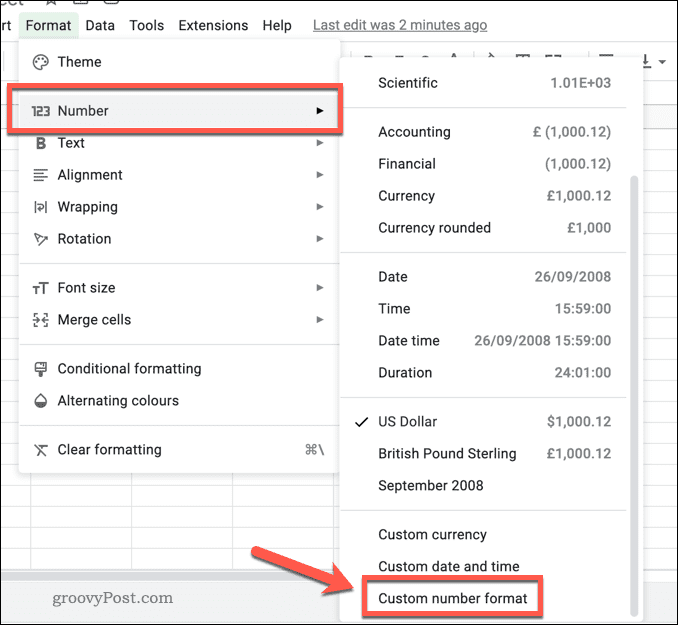Open the Data menu
This screenshot has width=678, height=625.
tap(100, 25)
